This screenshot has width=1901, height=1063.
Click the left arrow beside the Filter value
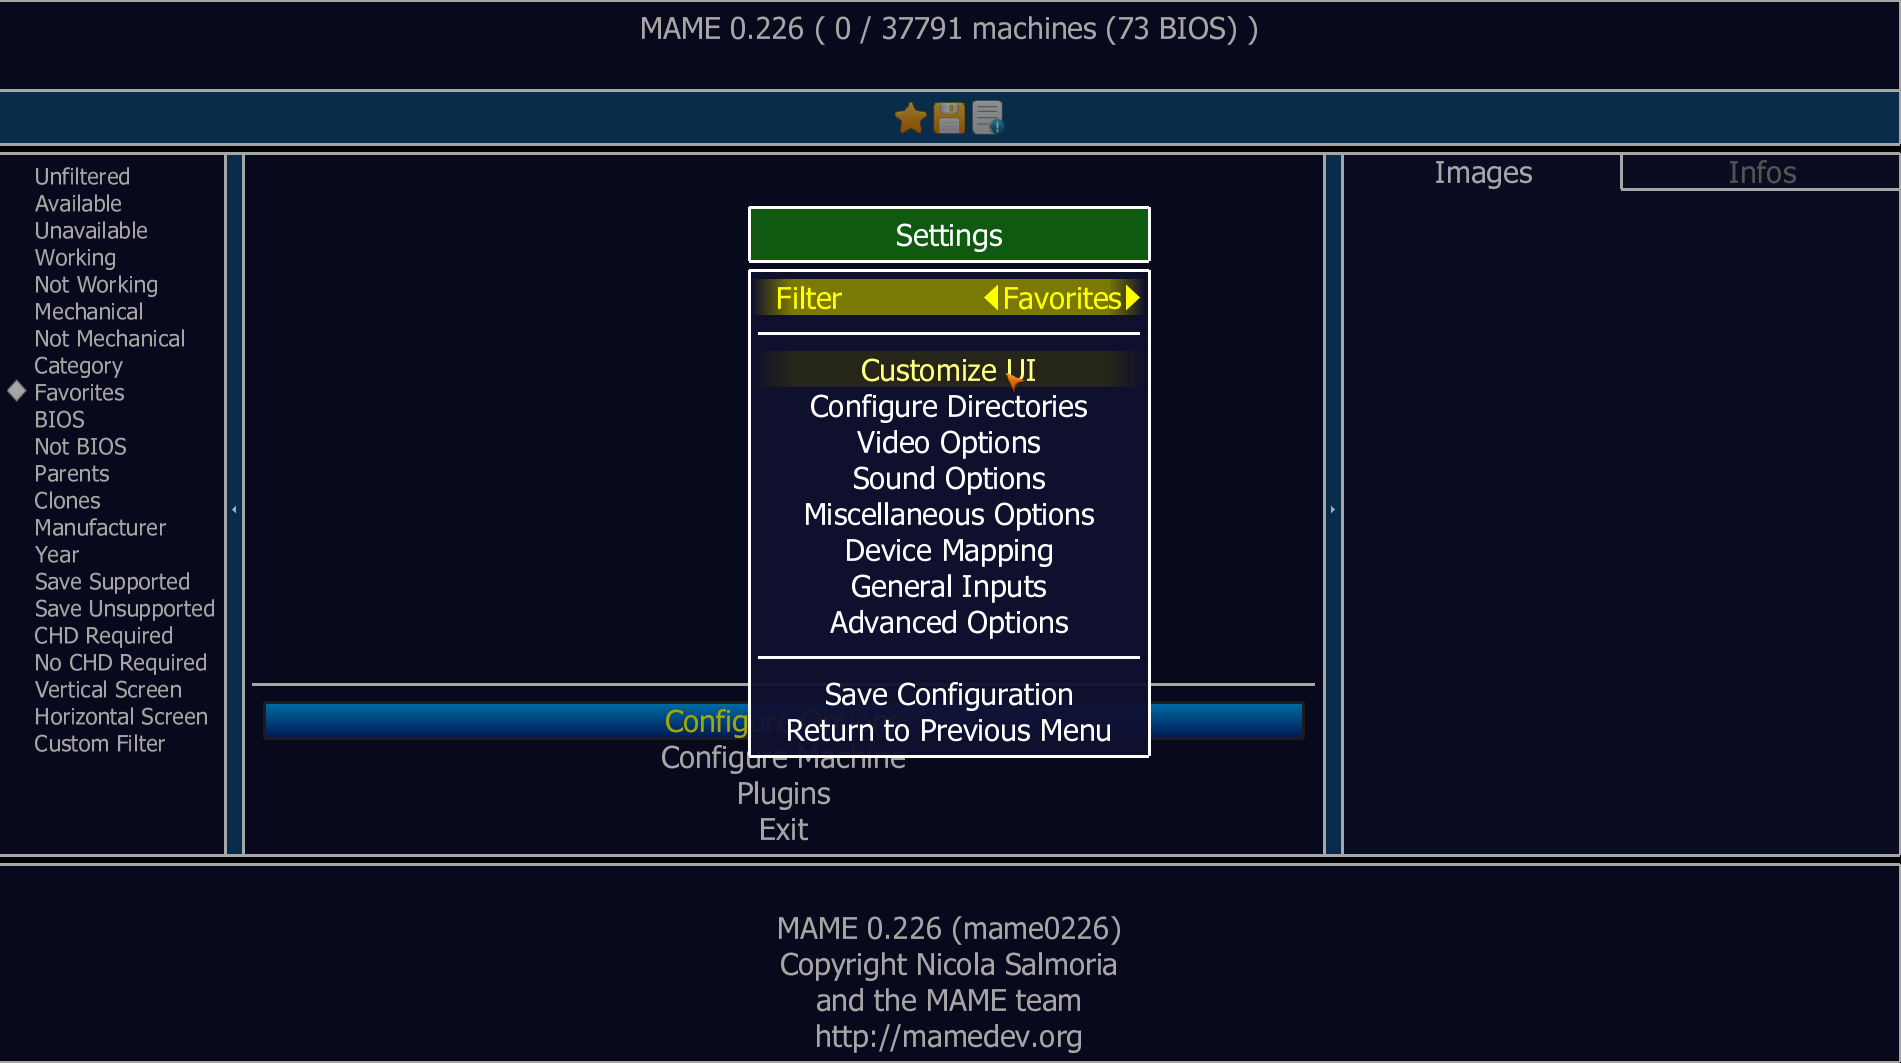coord(991,298)
